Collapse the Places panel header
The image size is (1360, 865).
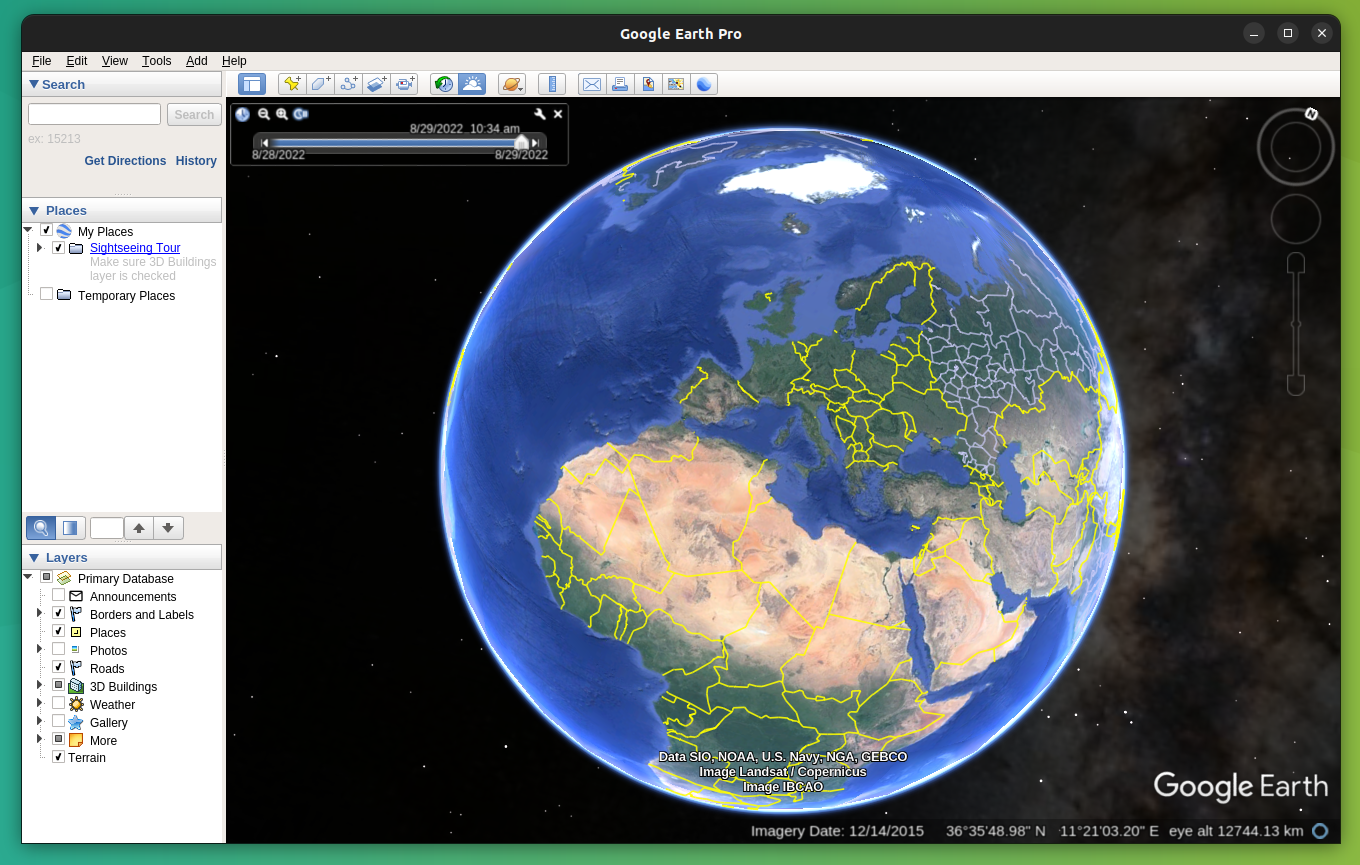pos(122,210)
